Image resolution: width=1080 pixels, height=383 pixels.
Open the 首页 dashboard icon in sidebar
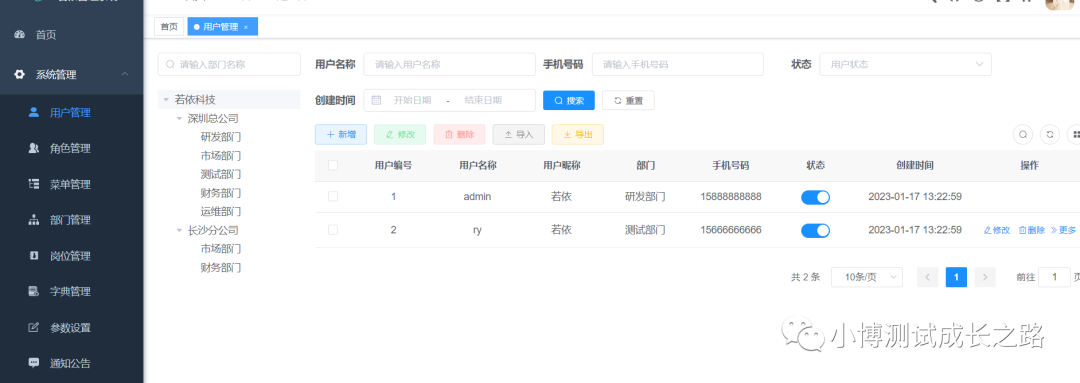19,34
